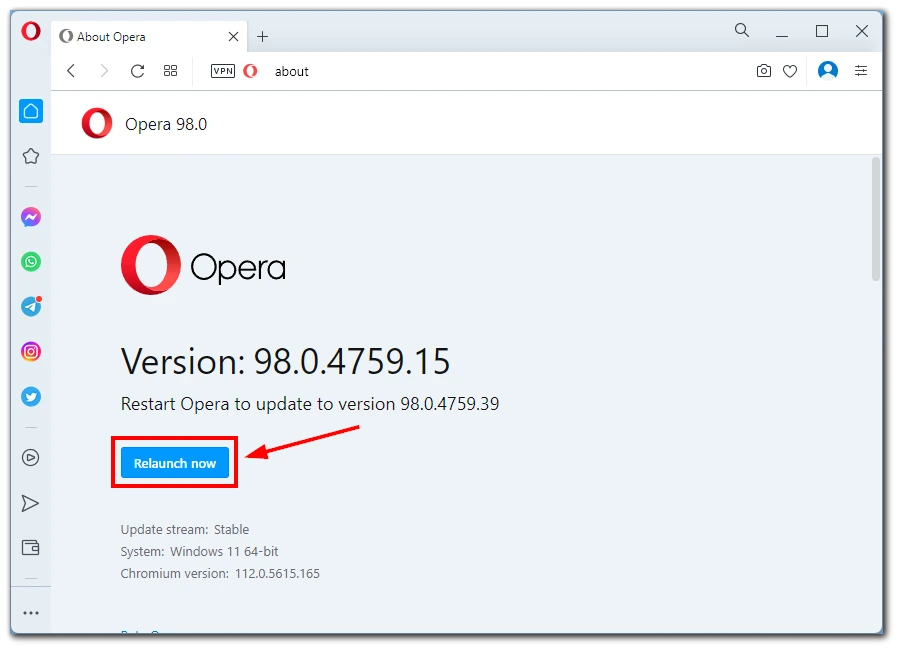Close the Opera window

tap(862, 31)
